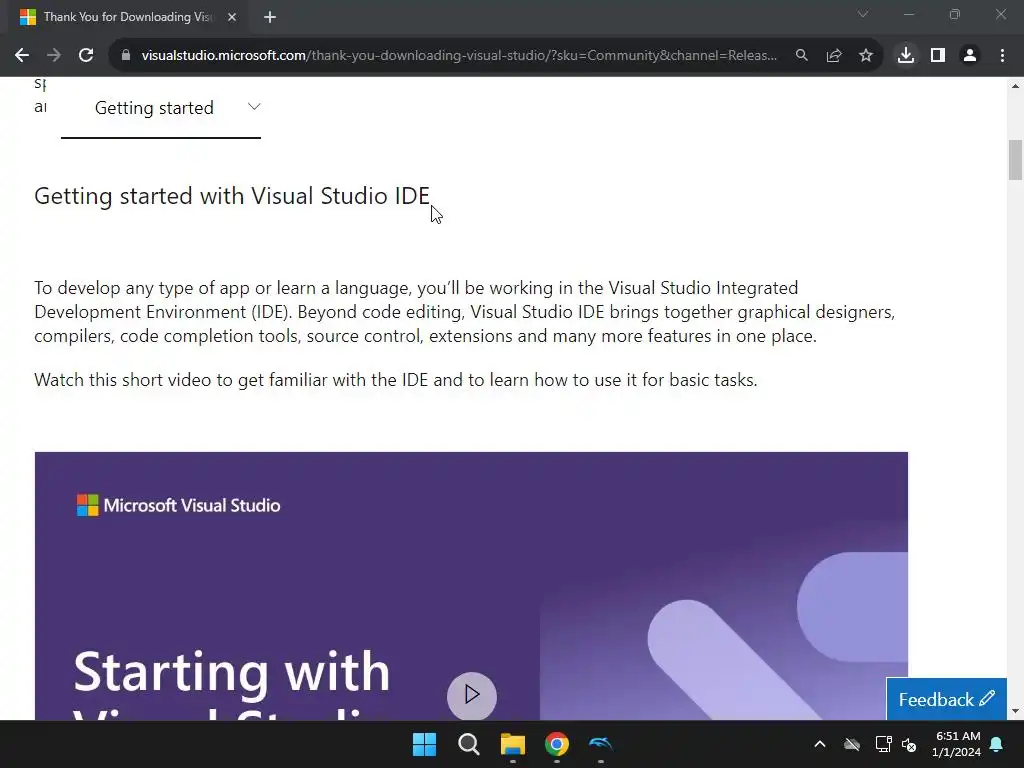
Task: Open Chrome downloads tray
Action: pos(906,56)
